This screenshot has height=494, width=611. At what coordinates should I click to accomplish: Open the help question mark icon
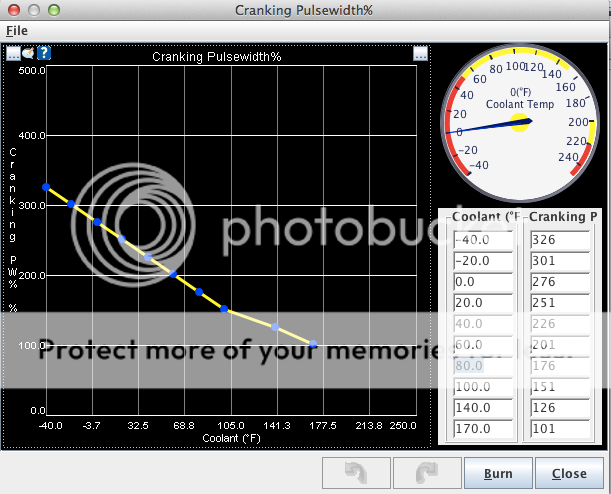pos(44,53)
